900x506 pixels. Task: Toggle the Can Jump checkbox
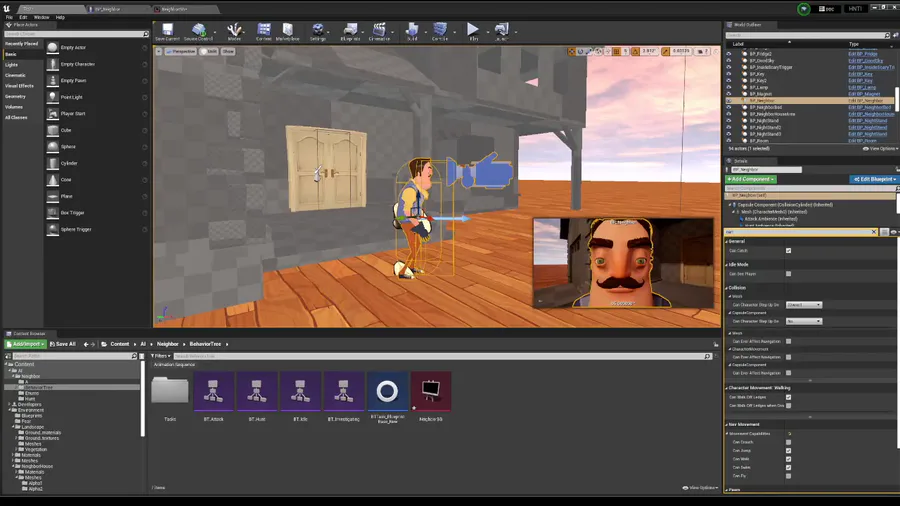788,450
